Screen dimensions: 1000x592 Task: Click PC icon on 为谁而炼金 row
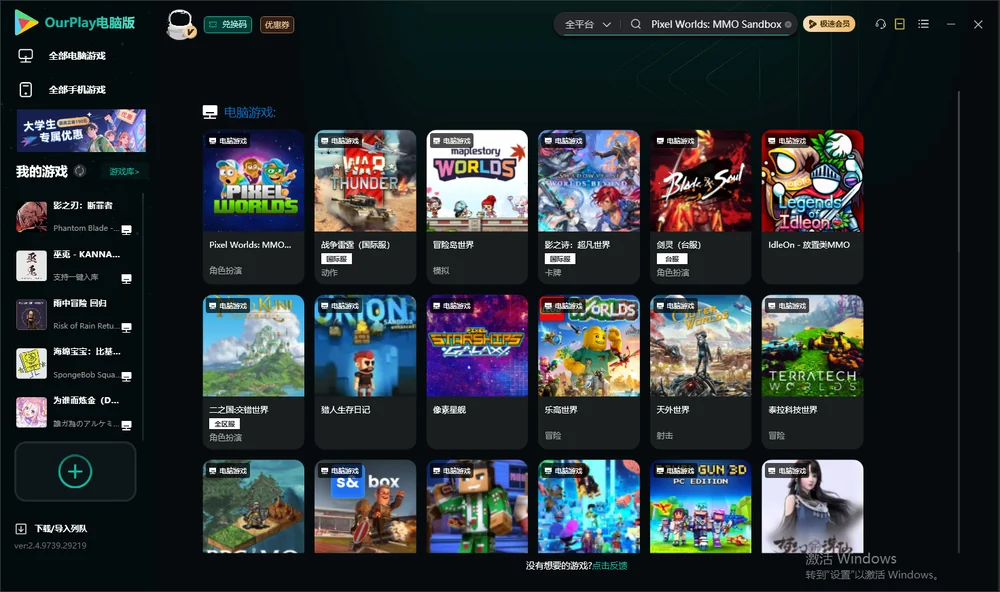(126, 426)
